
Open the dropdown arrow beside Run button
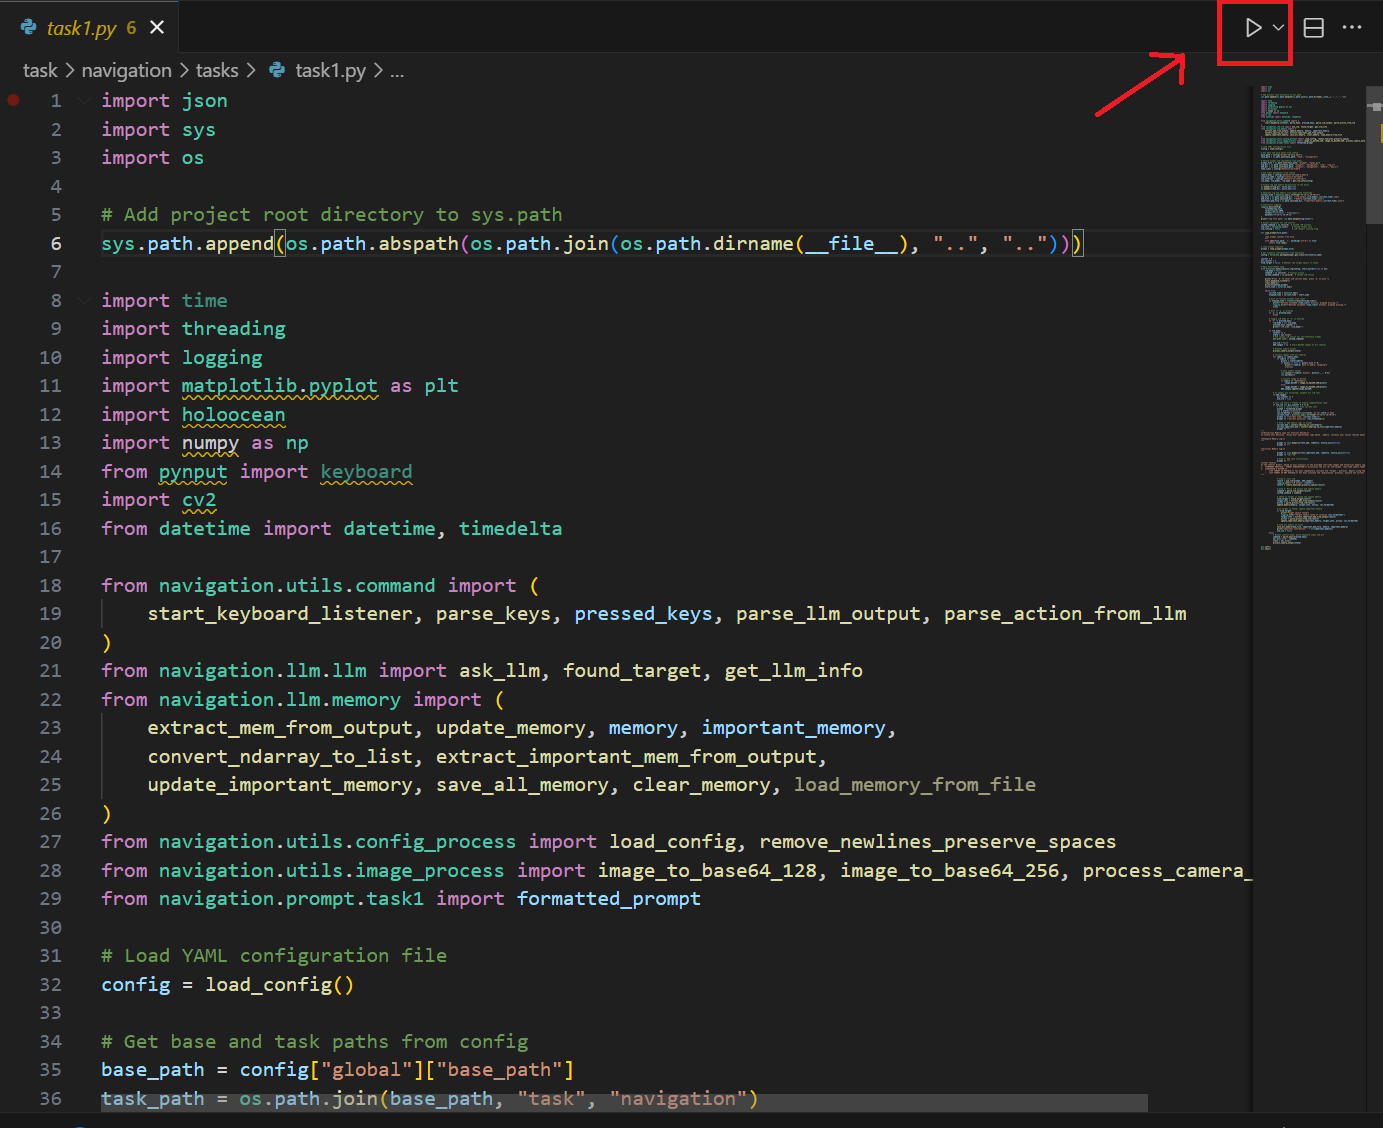point(1278,28)
